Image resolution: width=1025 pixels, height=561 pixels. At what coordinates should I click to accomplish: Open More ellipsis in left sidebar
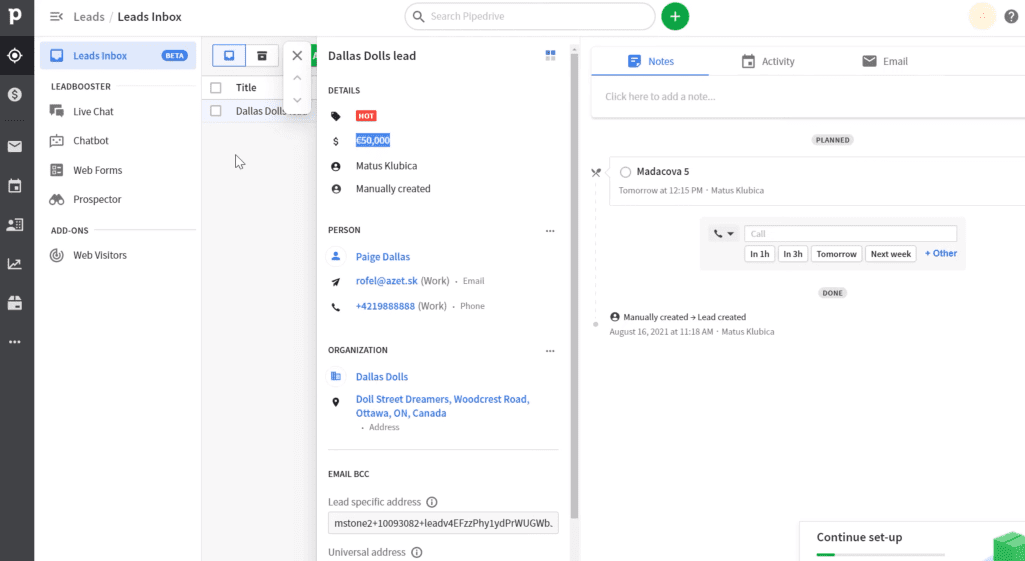(14, 342)
